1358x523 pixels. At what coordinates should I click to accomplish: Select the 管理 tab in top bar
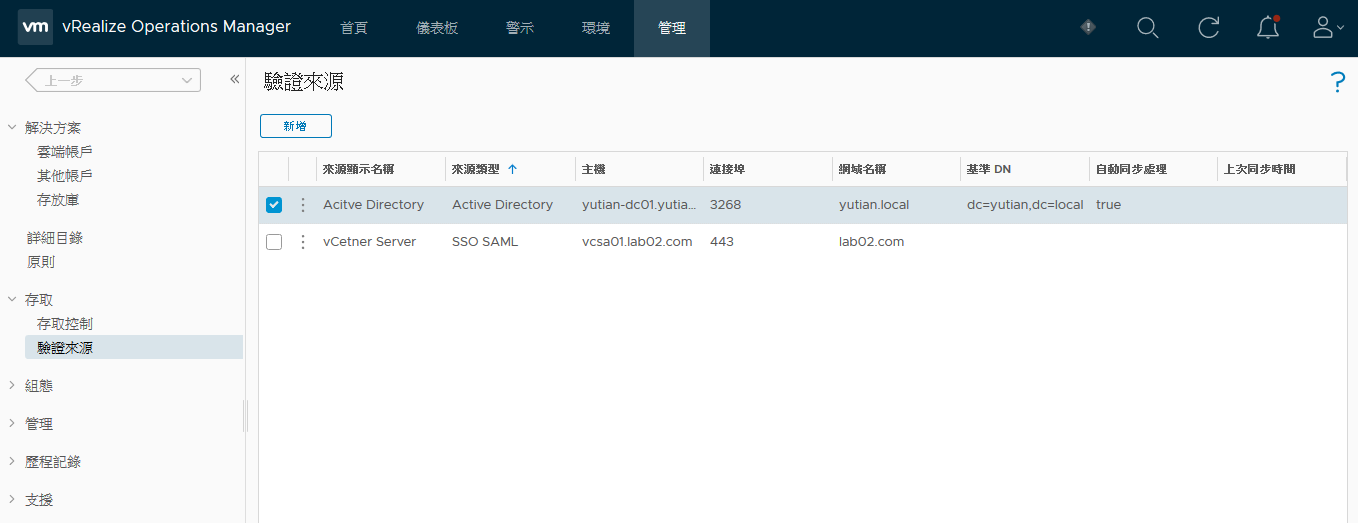click(x=672, y=28)
